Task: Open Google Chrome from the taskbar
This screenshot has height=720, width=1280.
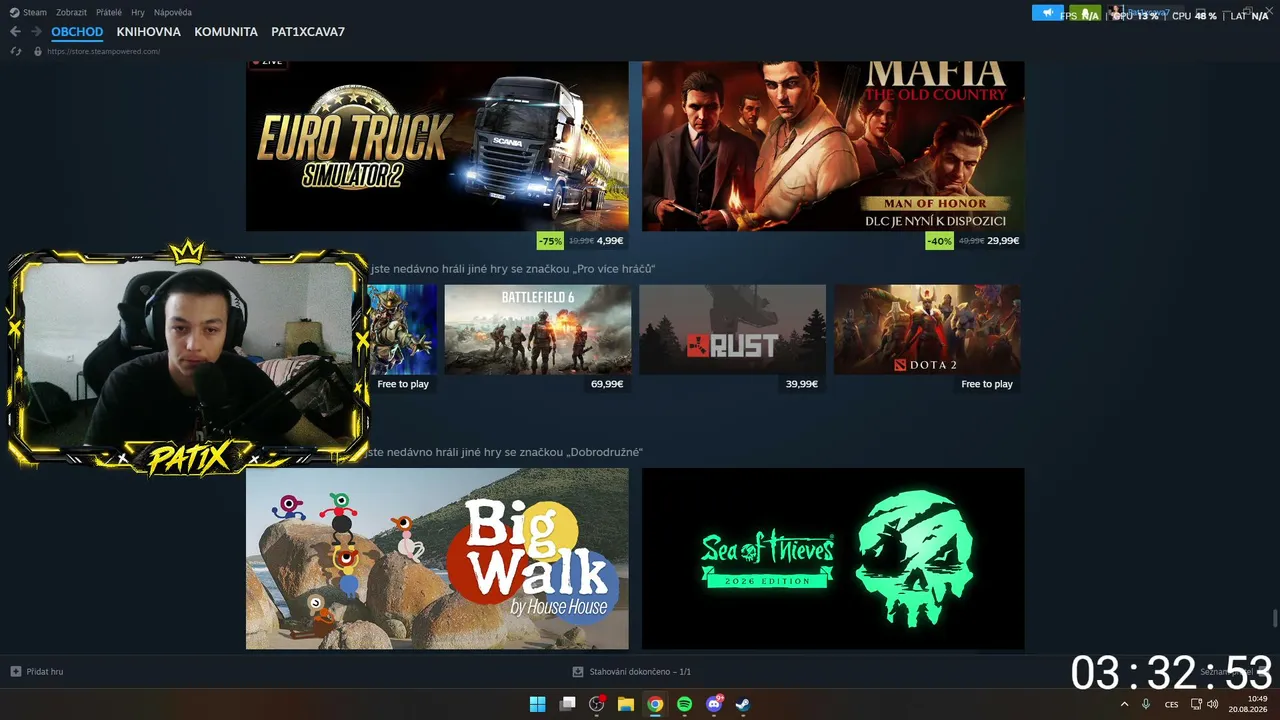Action: coord(655,704)
